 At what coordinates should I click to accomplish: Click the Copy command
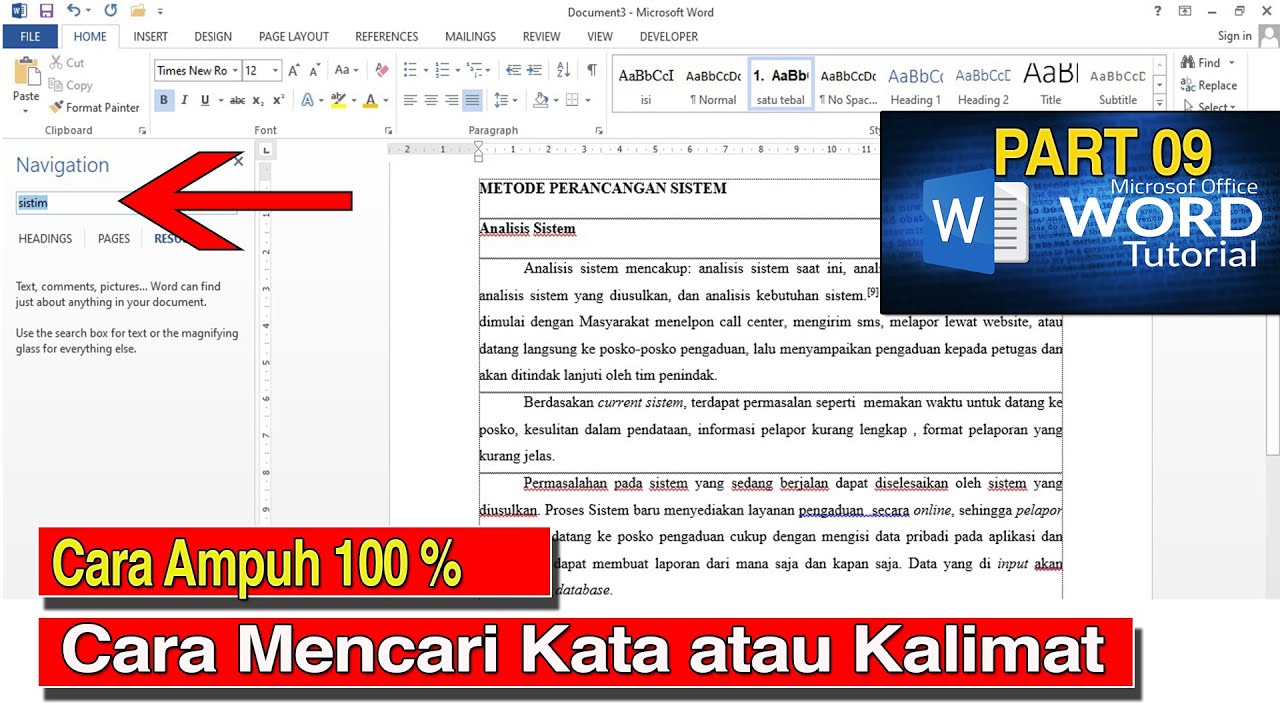[x=71, y=85]
